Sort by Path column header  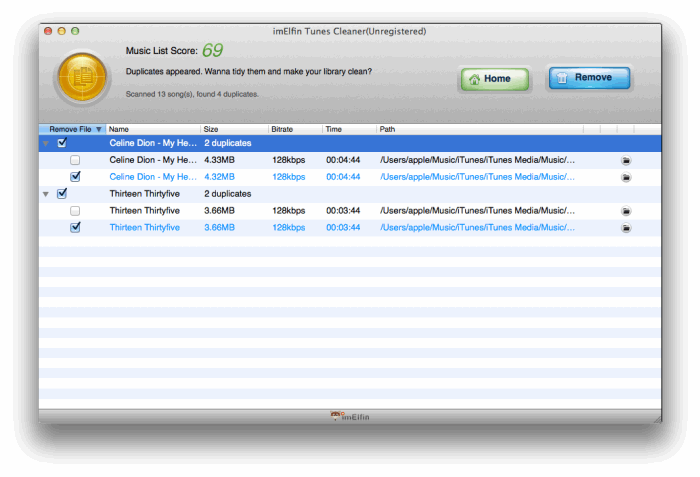(x=480, y=129)
